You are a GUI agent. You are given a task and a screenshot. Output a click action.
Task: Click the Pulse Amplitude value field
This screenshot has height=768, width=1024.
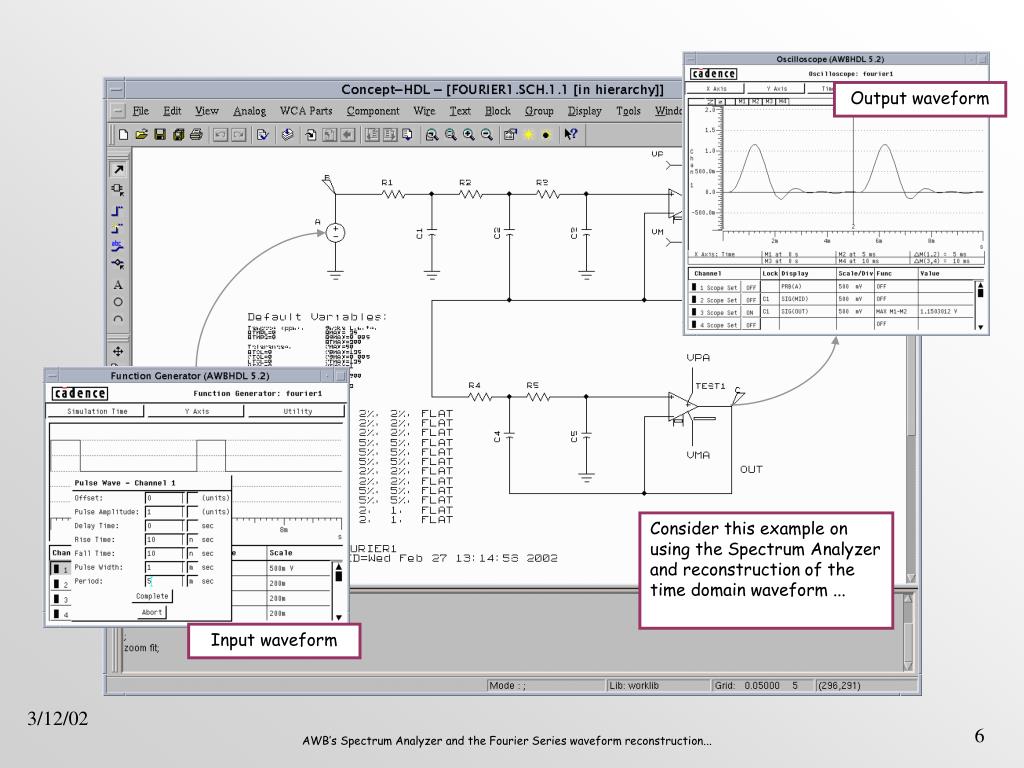pyautogui.click(x=164, y=512)
